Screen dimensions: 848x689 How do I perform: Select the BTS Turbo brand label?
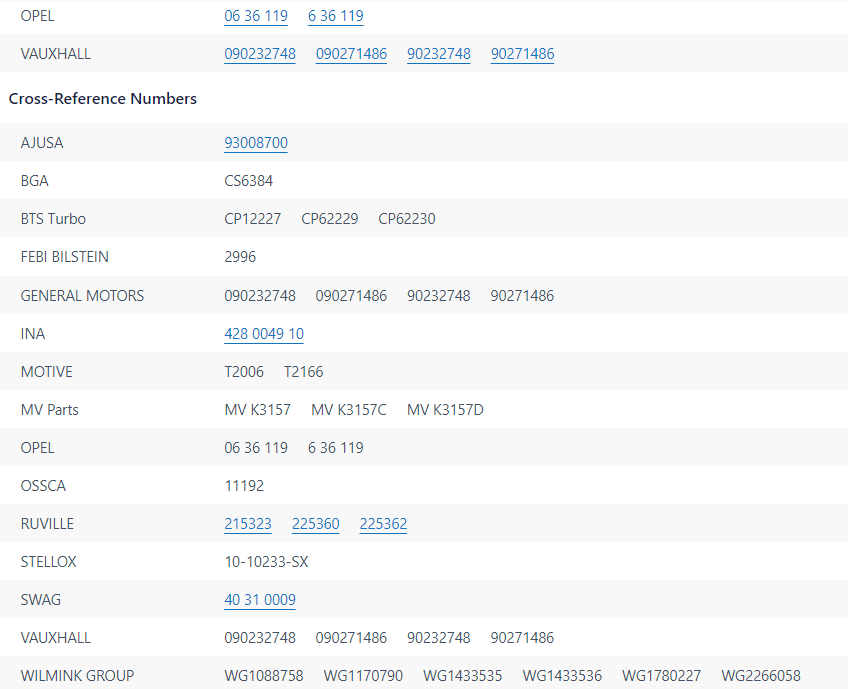coord(53,218)
